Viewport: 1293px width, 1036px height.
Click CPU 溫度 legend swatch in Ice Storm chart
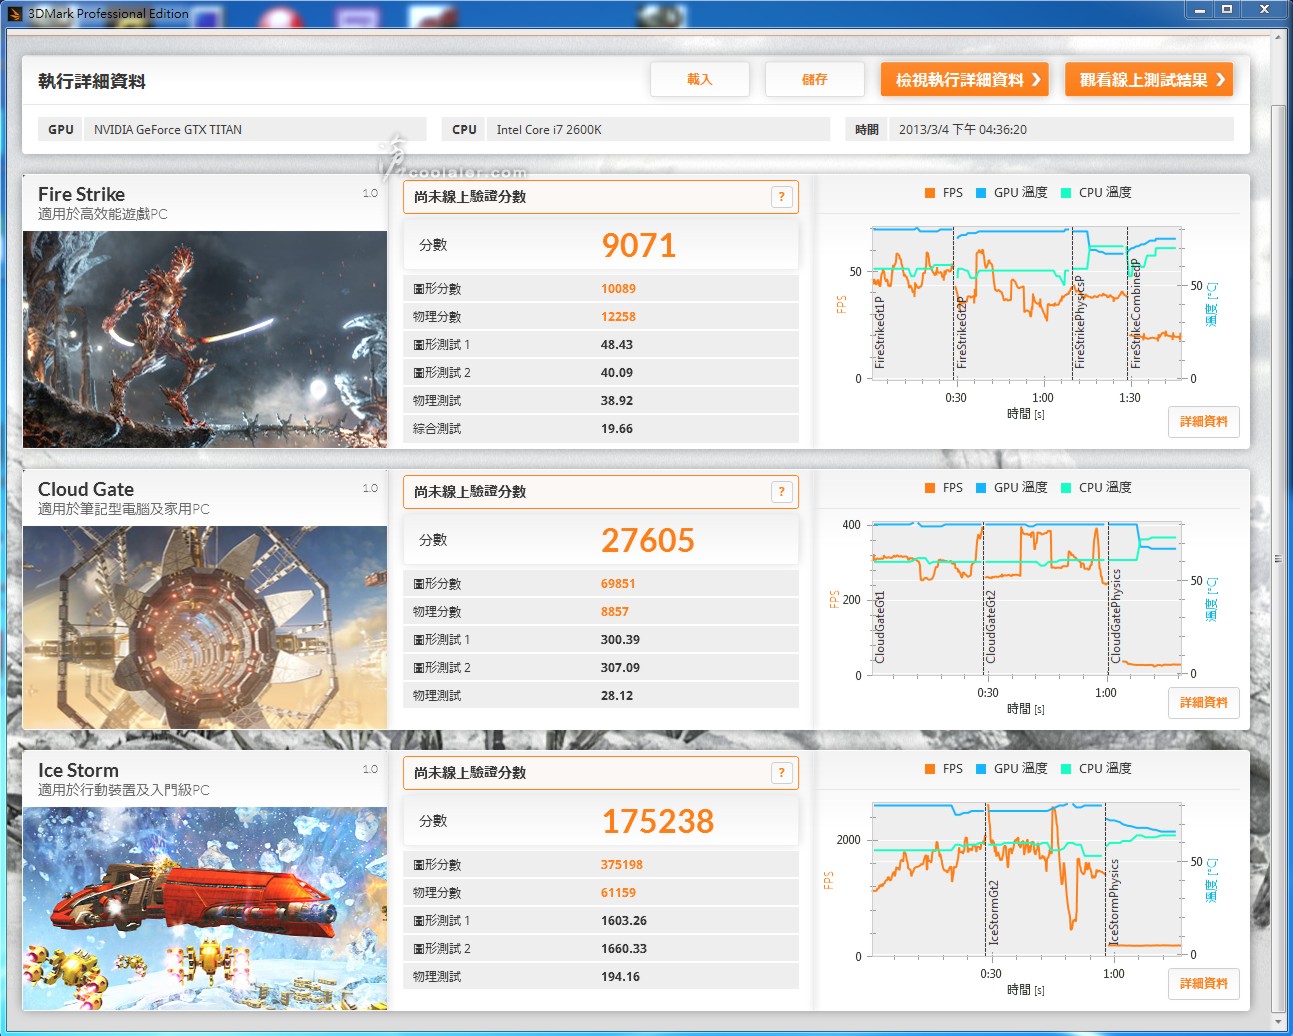[x=1066, y=769]
